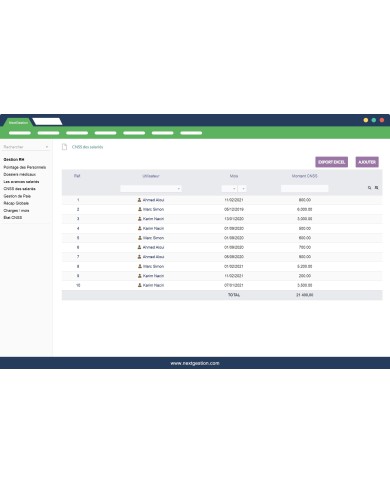The height and width of the screenshot is (484, 390).
Task: Open Charges / mois in the sidebar
Action: (16, 211)
